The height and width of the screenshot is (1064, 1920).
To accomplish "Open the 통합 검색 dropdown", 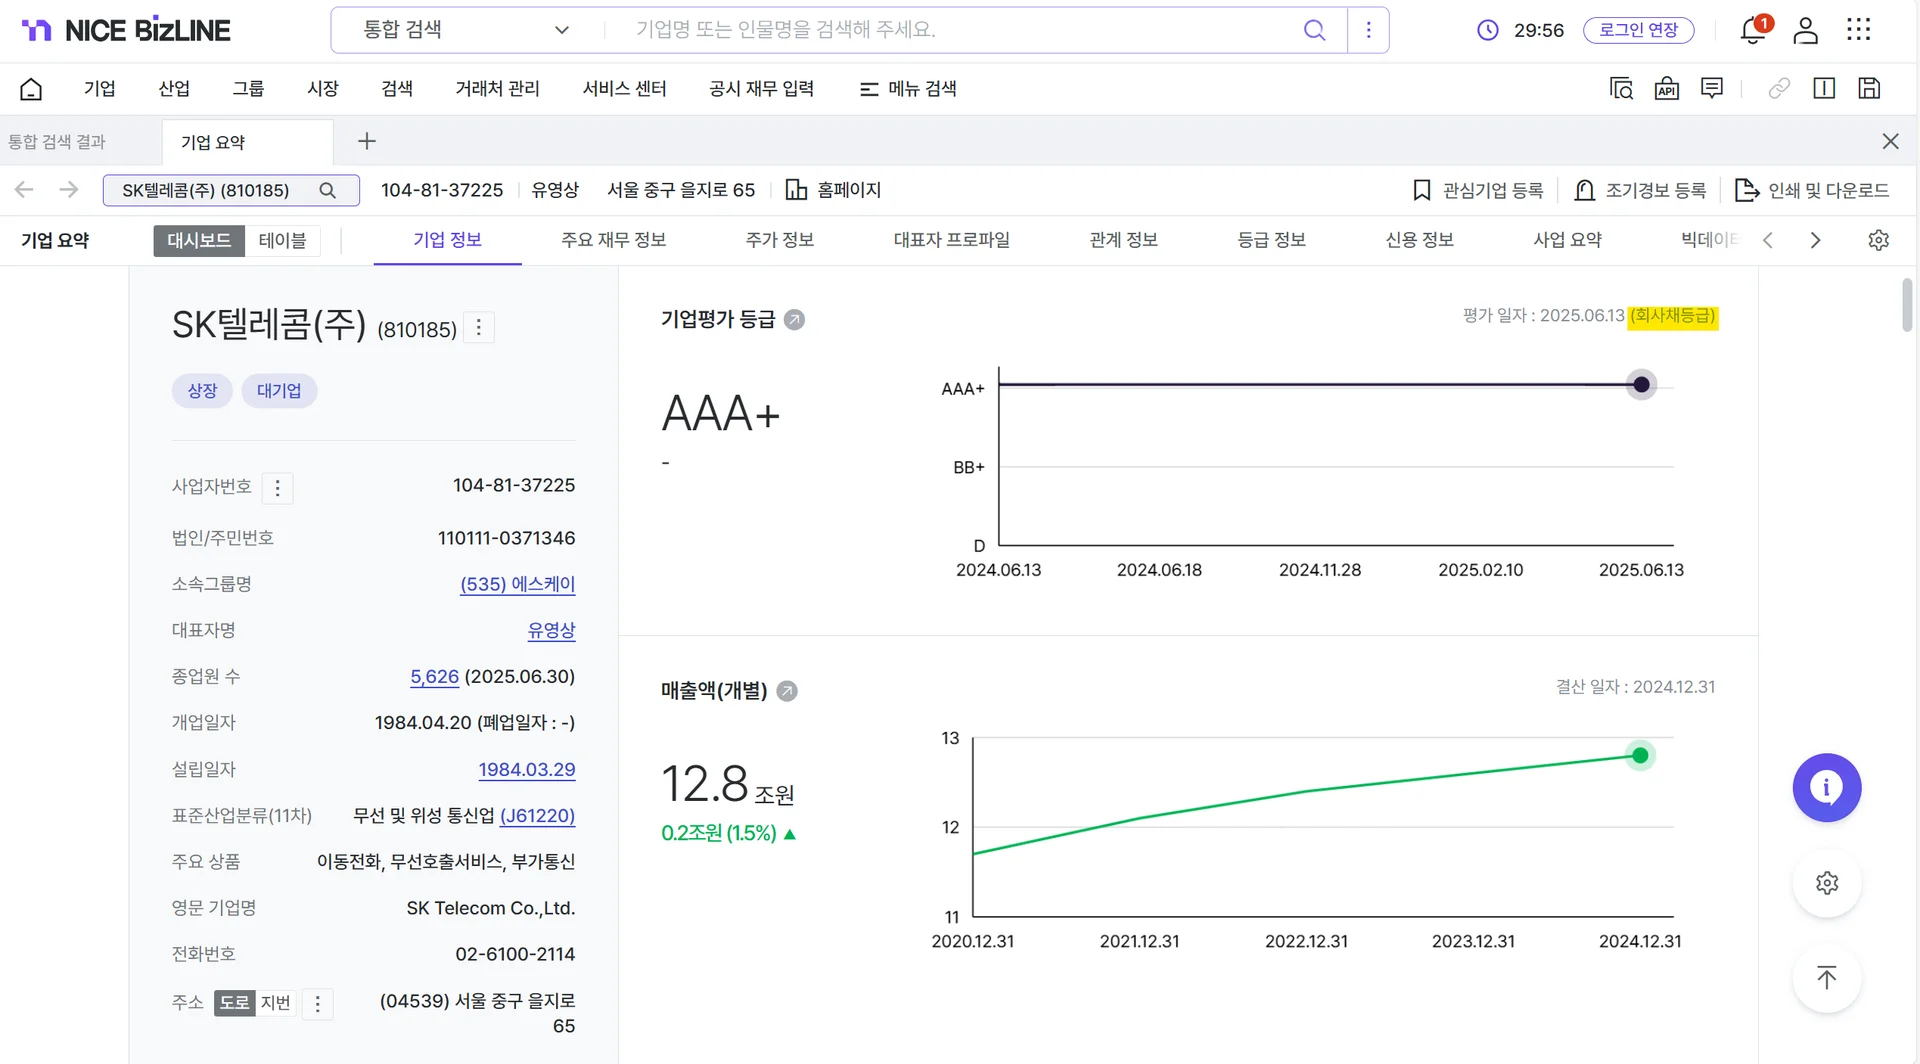I will click(x=460, y=30).
